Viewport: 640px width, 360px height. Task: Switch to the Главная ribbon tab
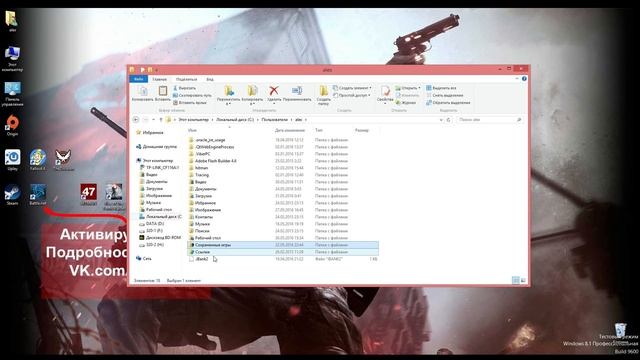pyautogui.click(x=160, y=79)
